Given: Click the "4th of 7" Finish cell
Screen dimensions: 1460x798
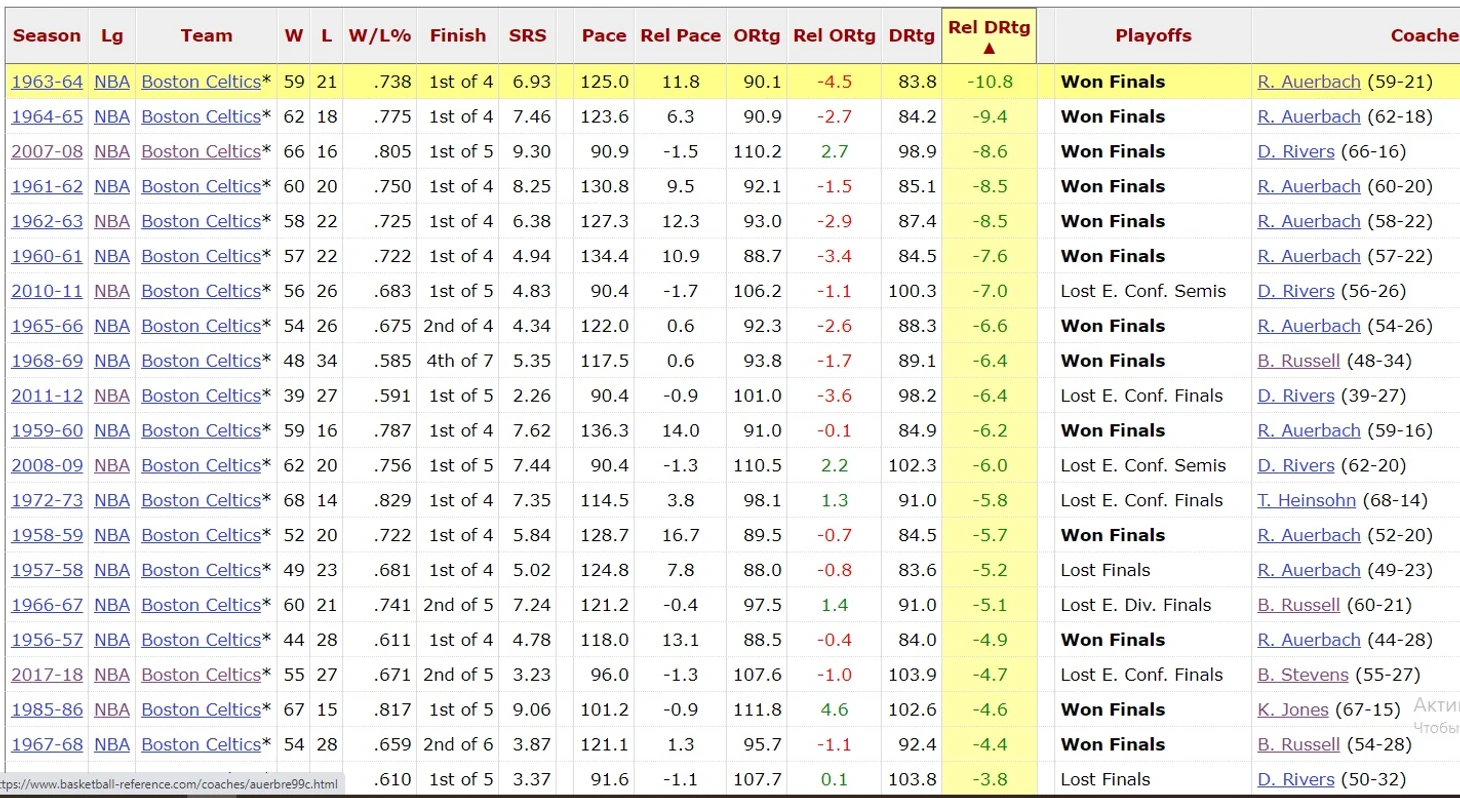Looking at the screenshot, I should click(462, 361).
